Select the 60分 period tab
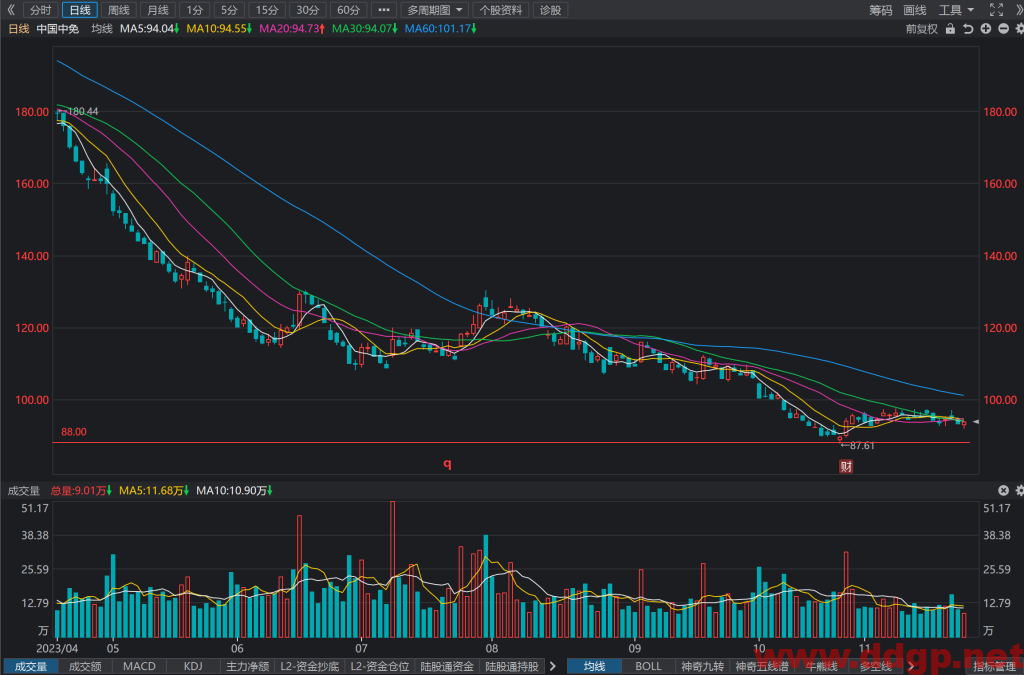1024x675 pixels. pyautogui.click(x=348, y=10)
